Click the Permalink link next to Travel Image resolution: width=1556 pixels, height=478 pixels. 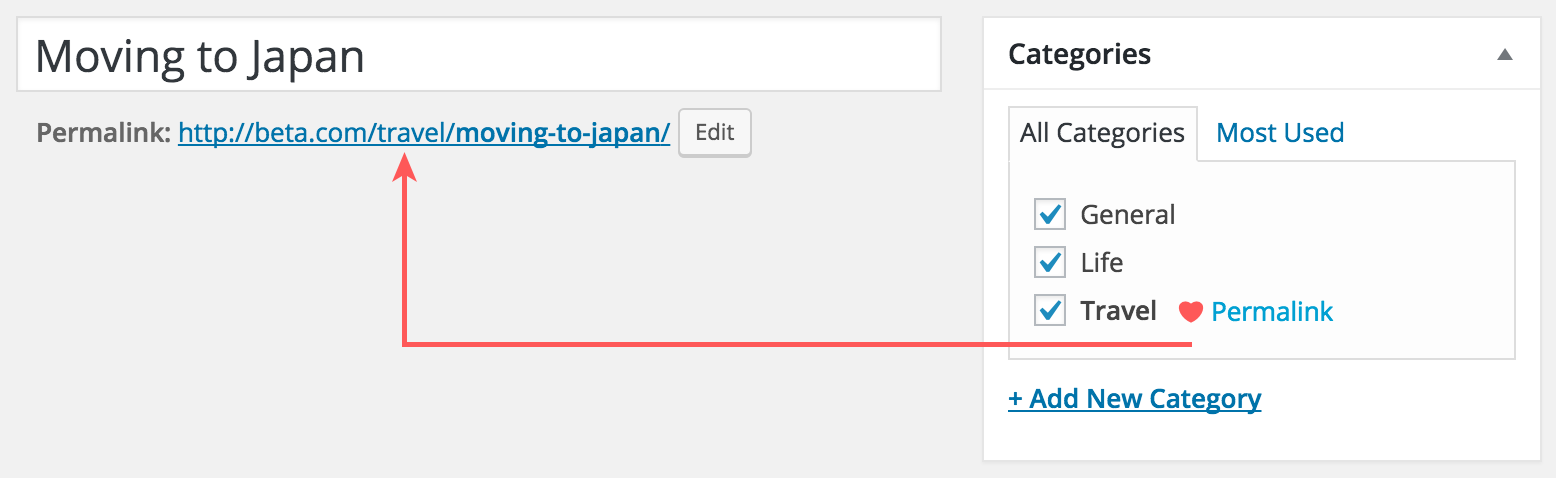click(x=1272, y=312)
